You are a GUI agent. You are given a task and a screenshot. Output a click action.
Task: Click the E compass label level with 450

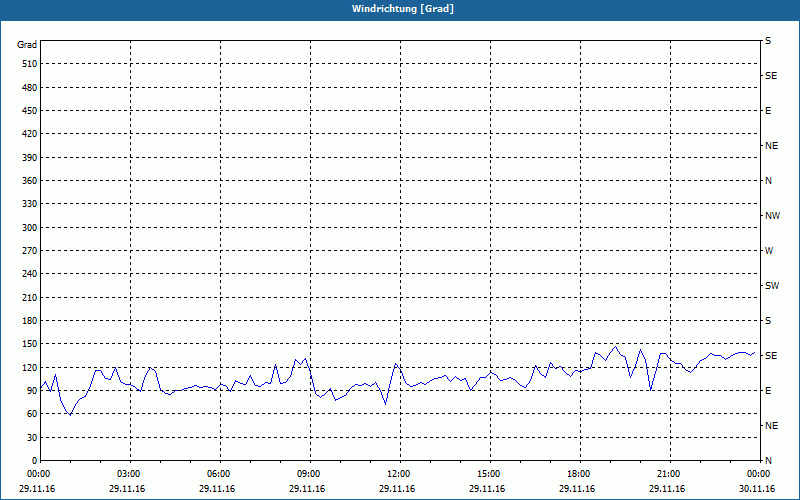coord(768,111)
